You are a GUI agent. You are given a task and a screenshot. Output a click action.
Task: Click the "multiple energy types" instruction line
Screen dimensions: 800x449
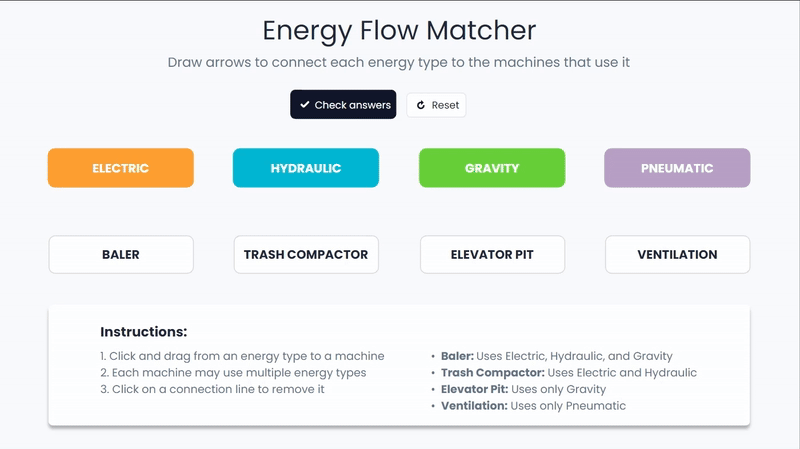233,373
